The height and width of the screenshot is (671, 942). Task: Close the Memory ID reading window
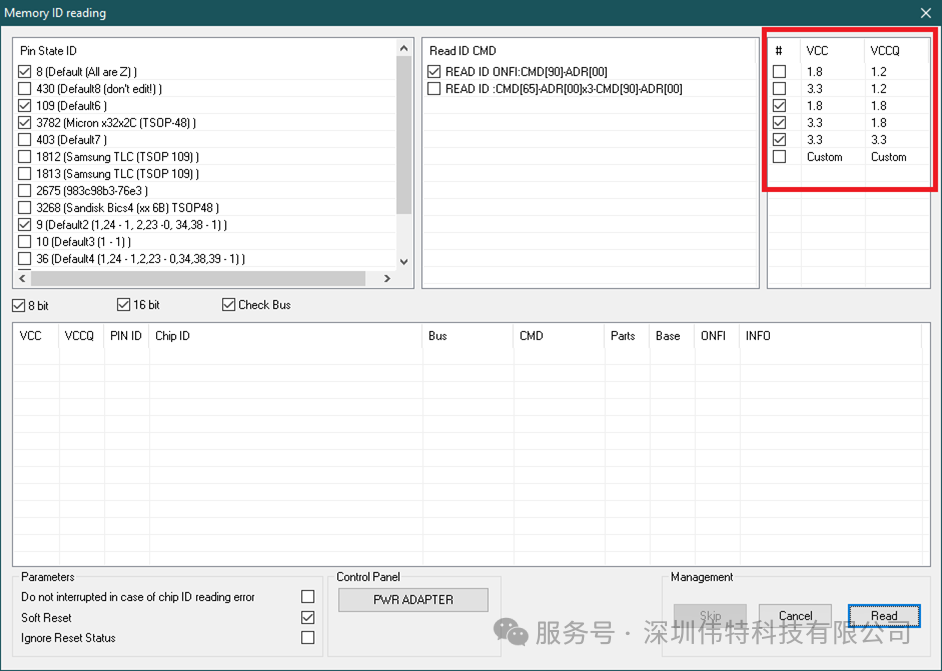pos(925,13)
